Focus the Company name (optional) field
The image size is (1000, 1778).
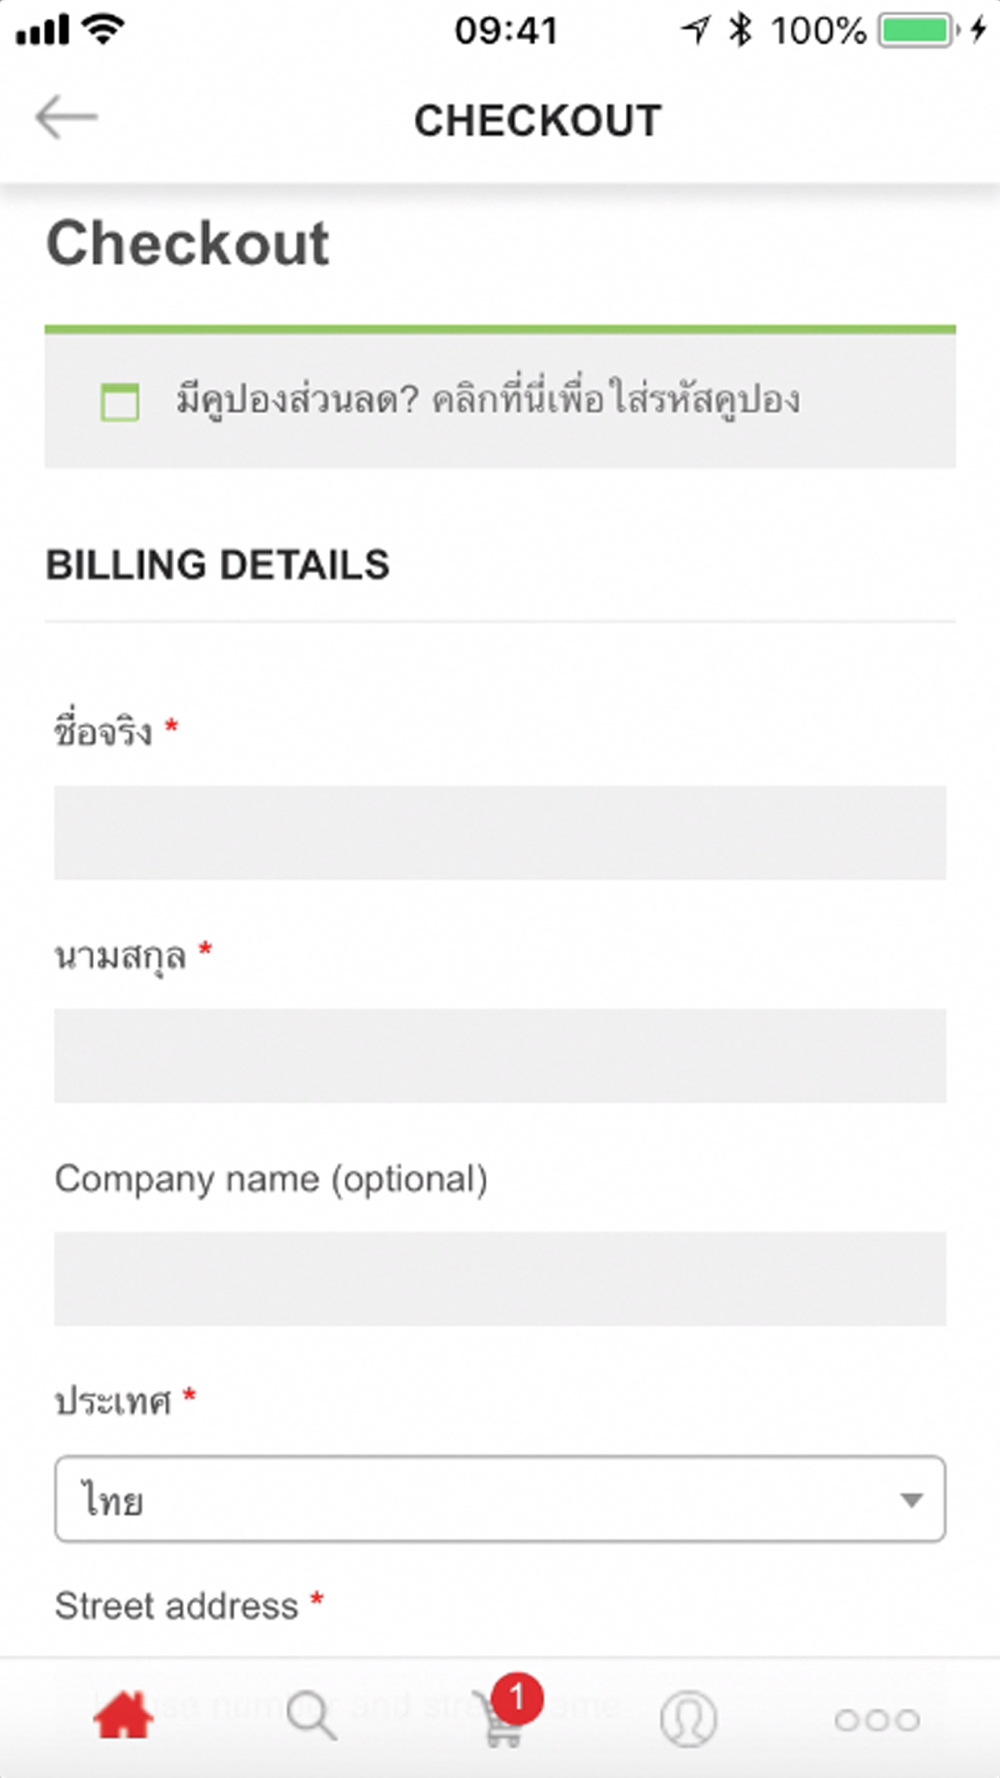tap(500, 1279)
